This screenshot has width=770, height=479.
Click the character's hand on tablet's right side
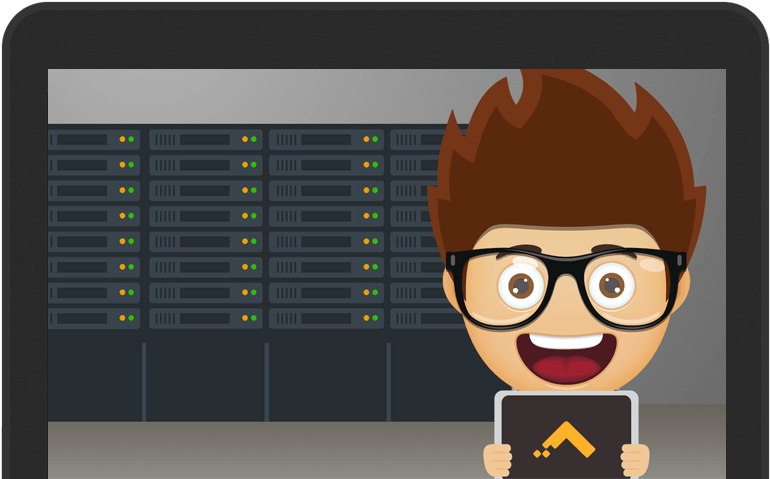click(x=634, y=459)
